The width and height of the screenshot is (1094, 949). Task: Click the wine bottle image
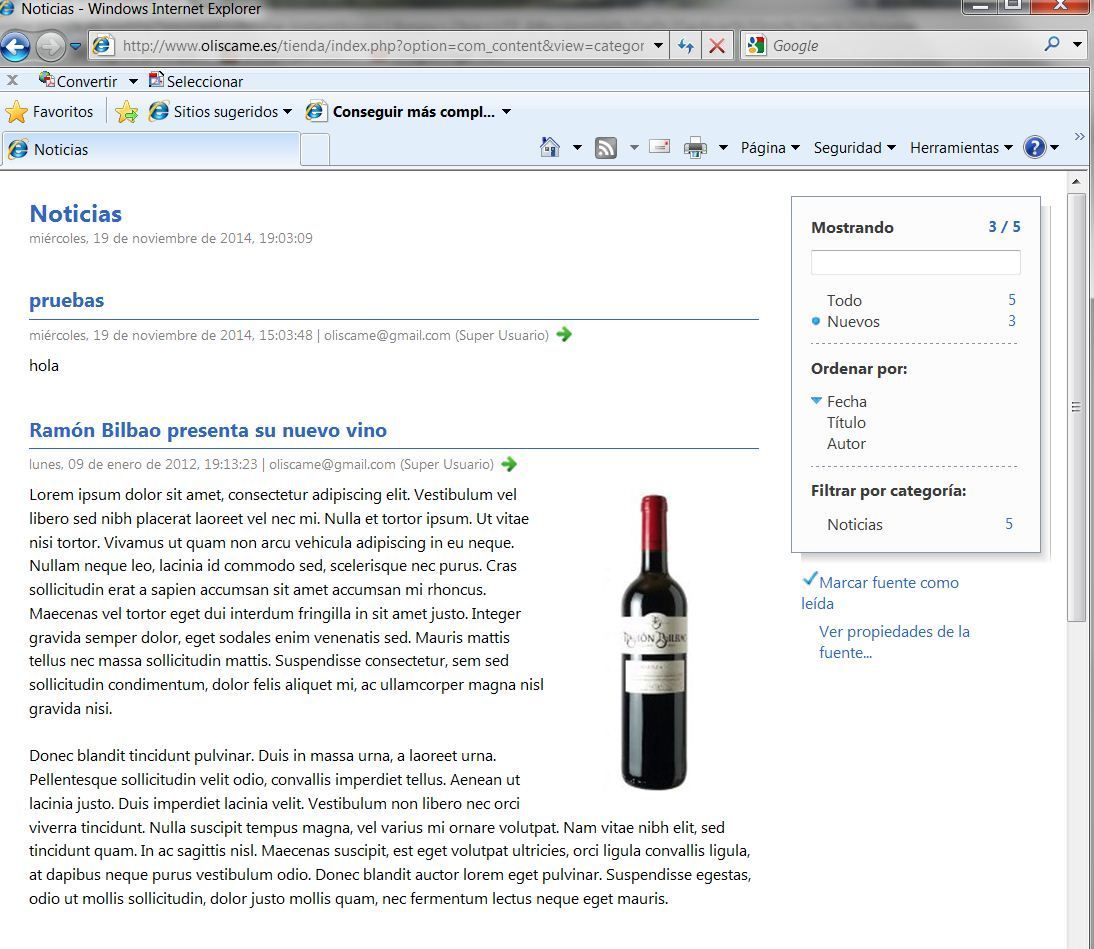pos(654,641)
